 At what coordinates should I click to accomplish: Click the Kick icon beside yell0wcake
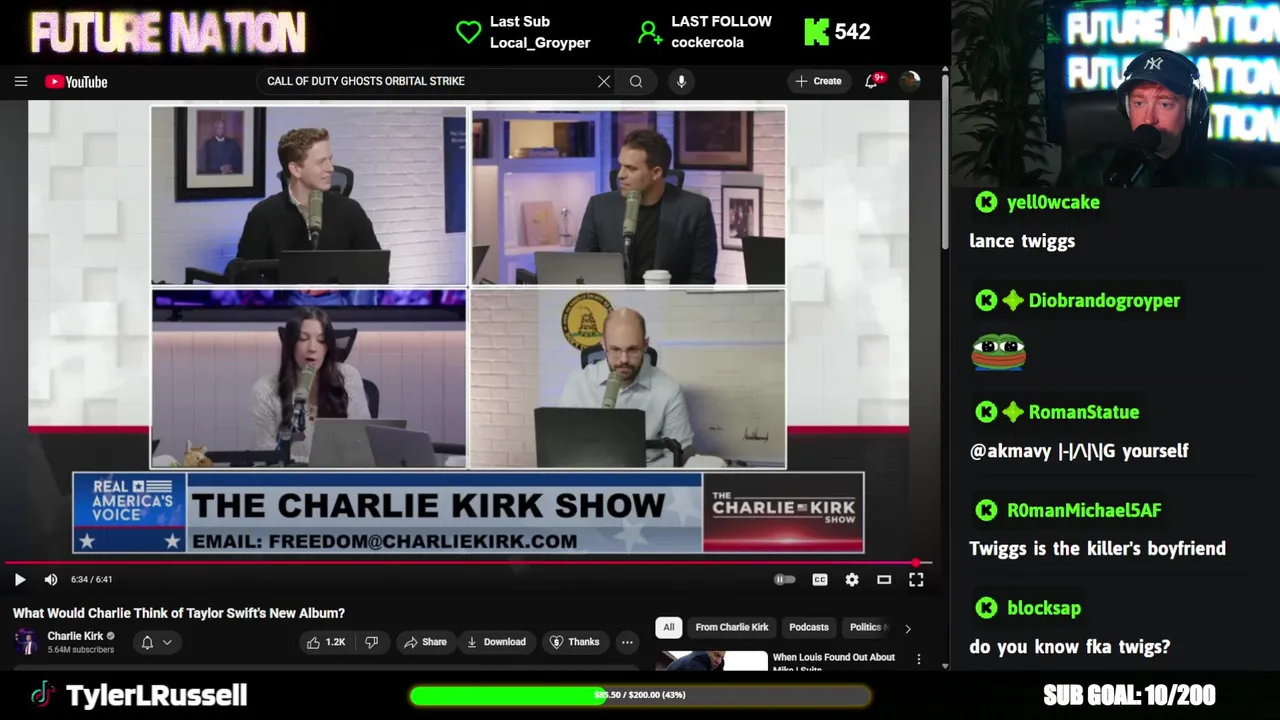pos(986,202)
